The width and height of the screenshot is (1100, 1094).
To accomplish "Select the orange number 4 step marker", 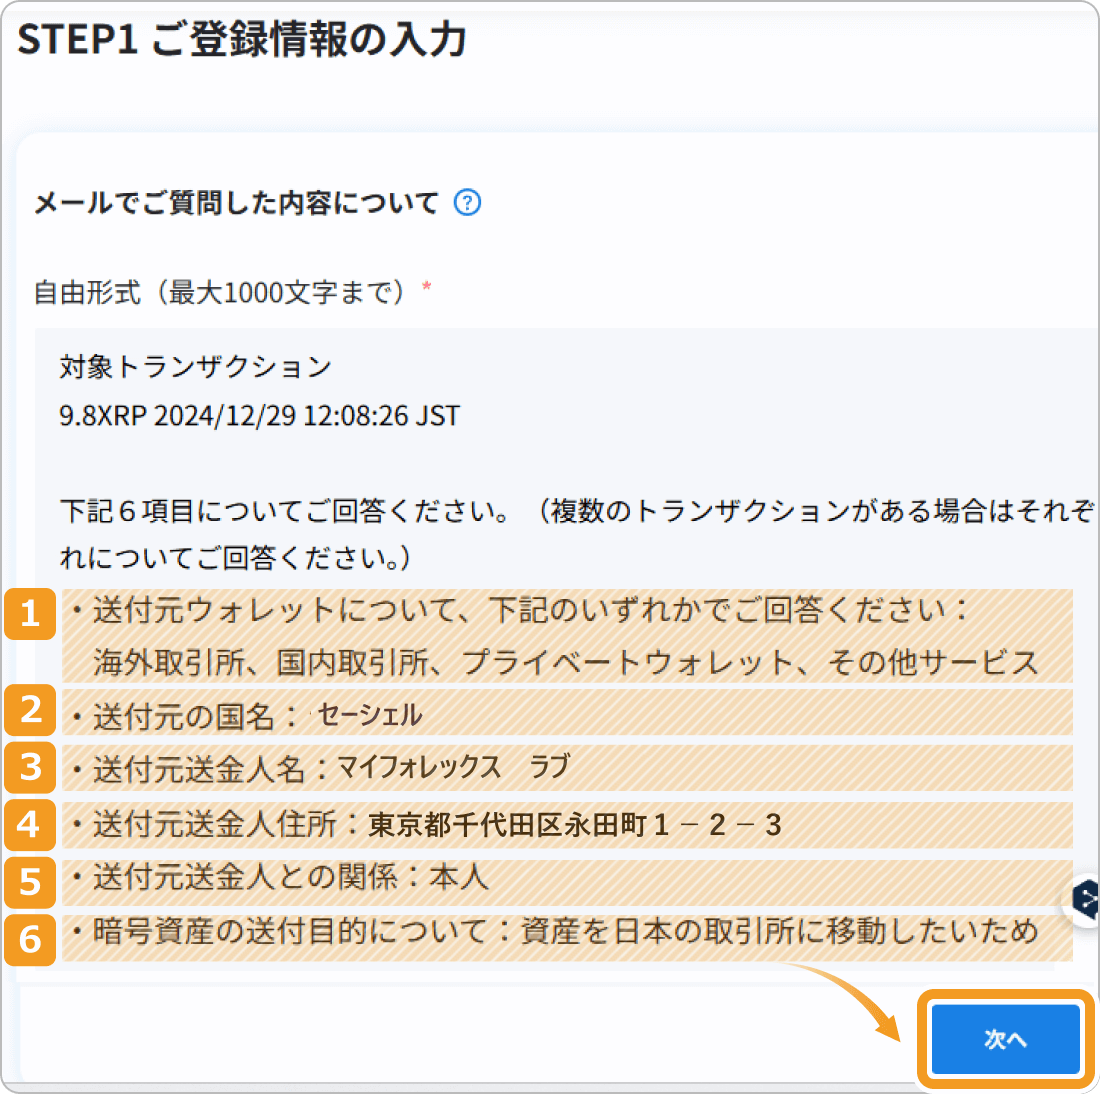I will pyautogui.click(x=30, y=826).
